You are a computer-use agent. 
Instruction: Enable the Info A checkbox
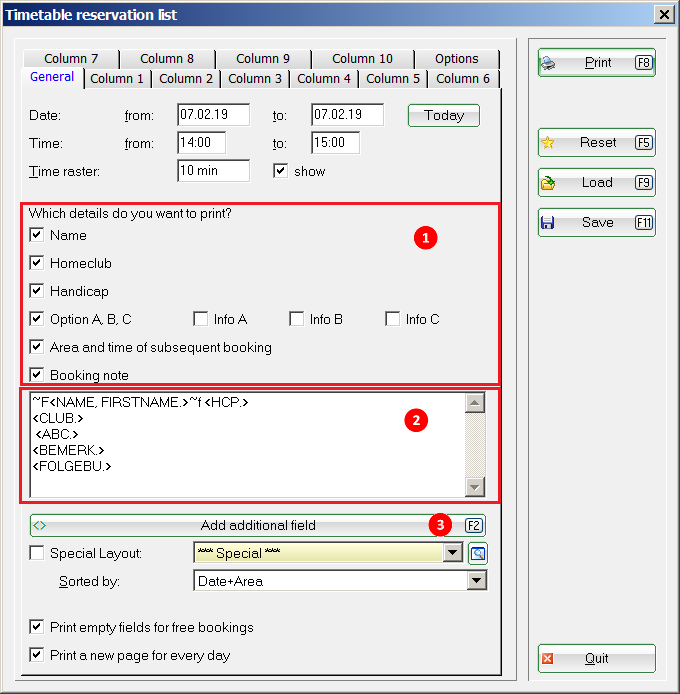coord(201,319)
